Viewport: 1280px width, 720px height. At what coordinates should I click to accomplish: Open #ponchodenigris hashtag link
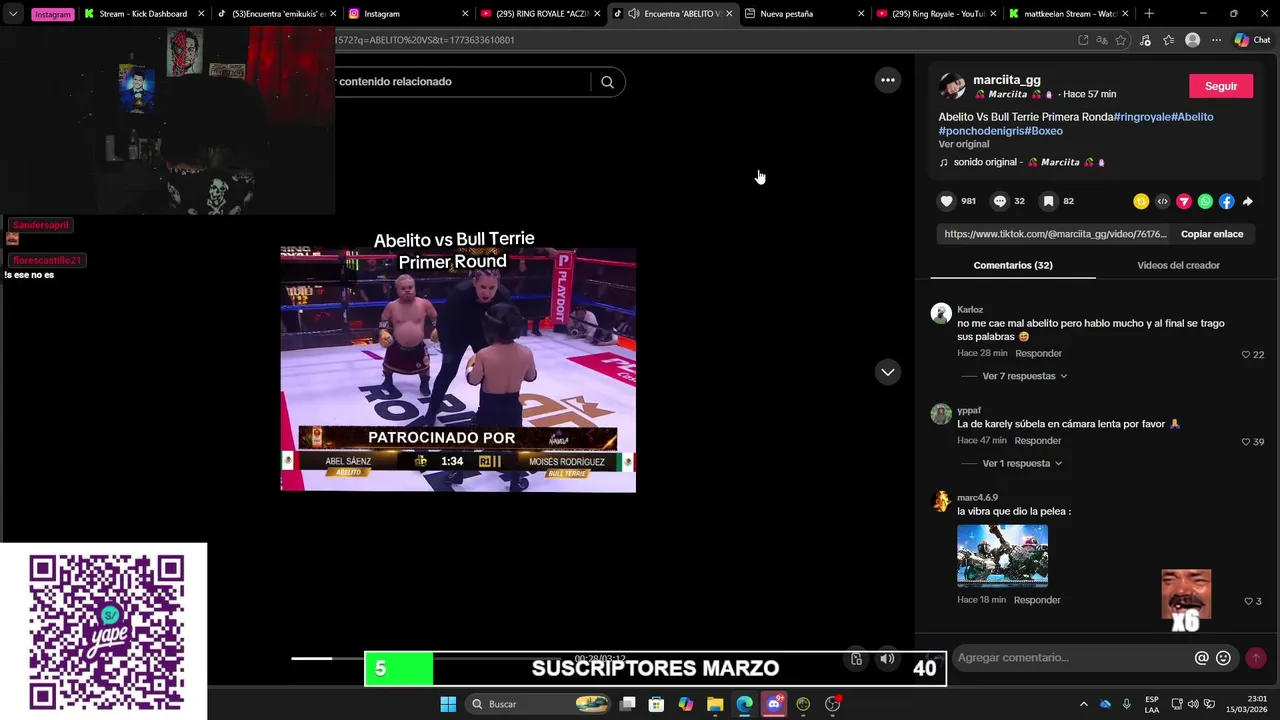pos(981,131)
